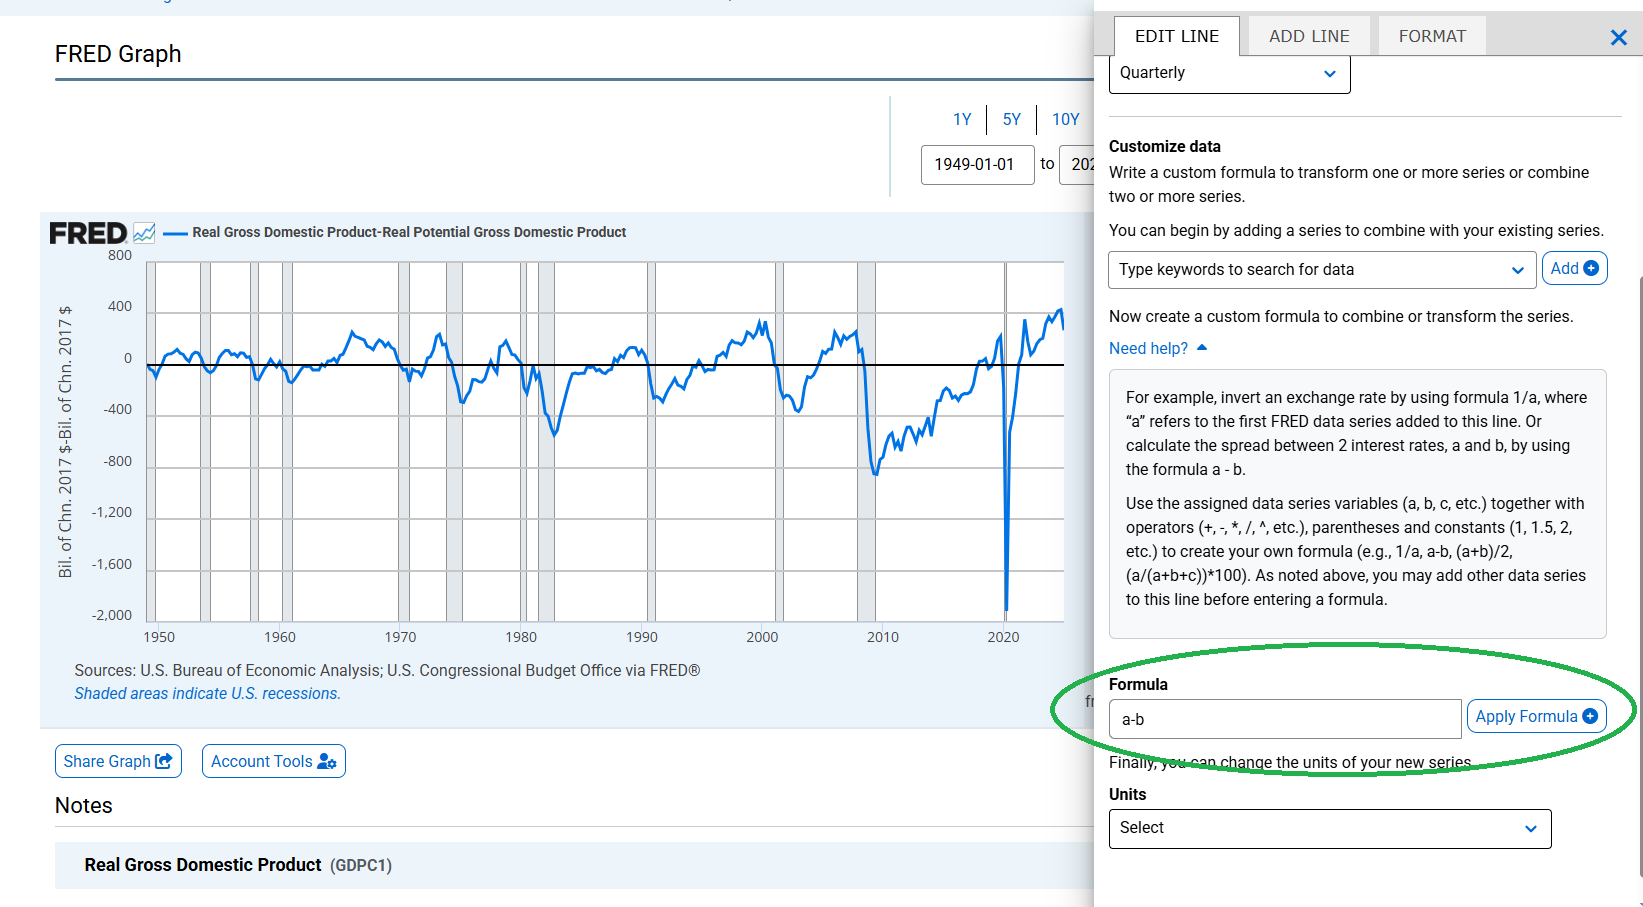The image size is (1643, 907).
Task: Click the plus icon on Apply Formula
Action: pyautogui.click(x=1589, y=716)
